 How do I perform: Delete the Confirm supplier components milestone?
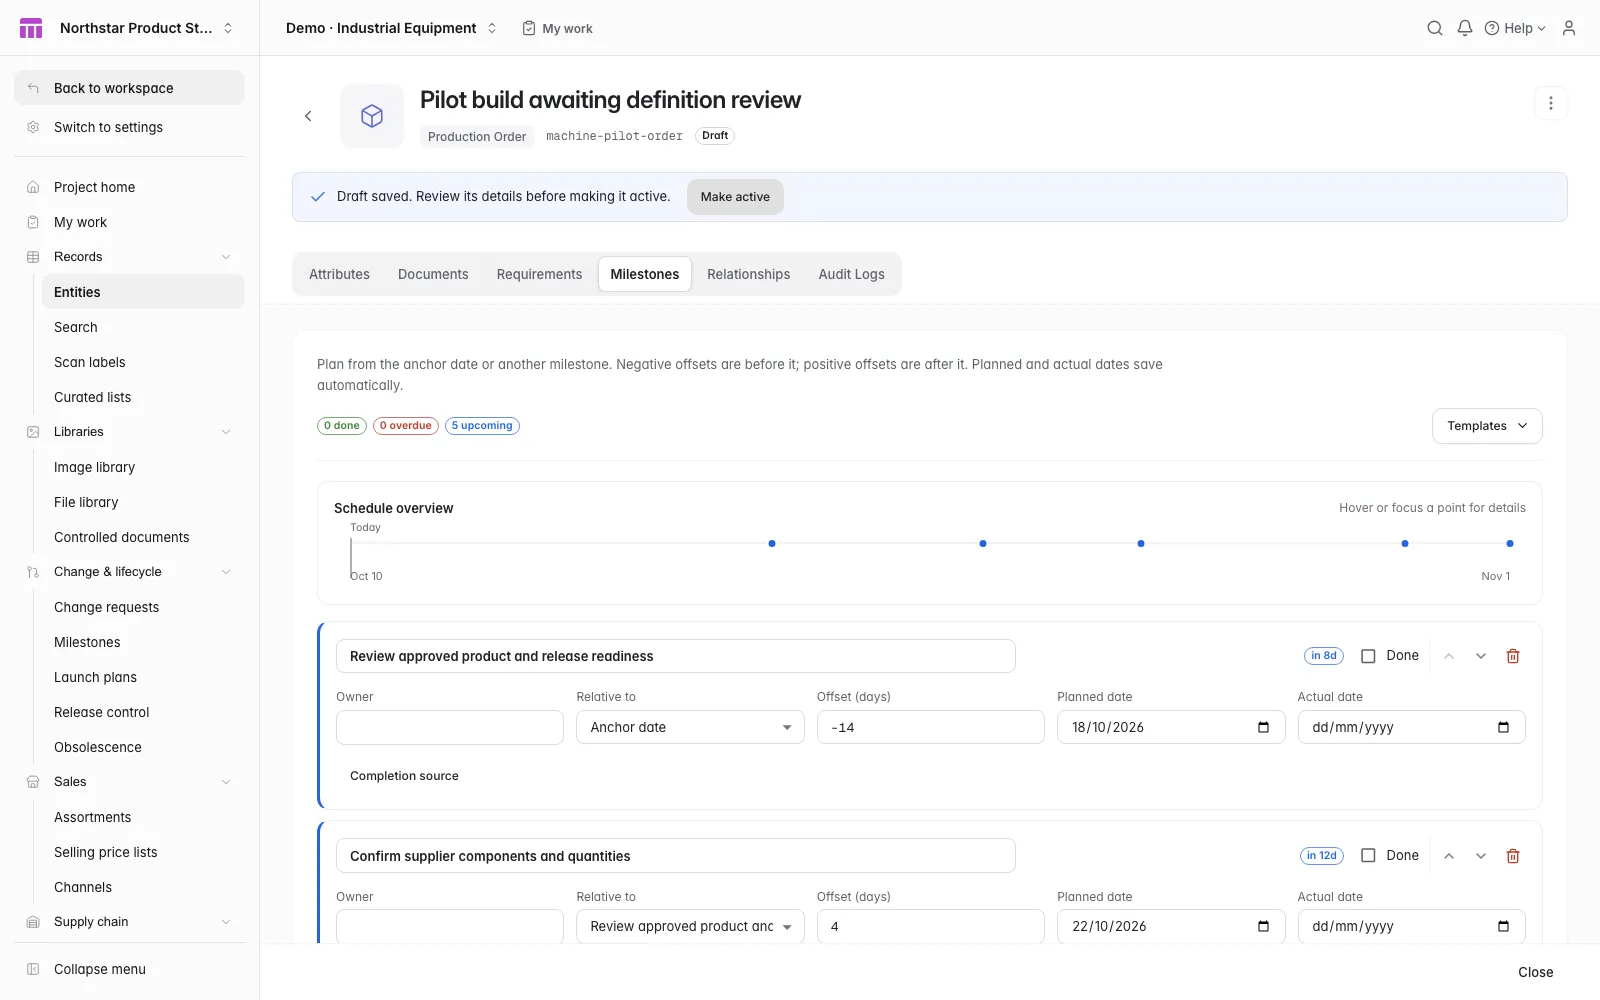pyautogui.click(x=1513, y=856)
